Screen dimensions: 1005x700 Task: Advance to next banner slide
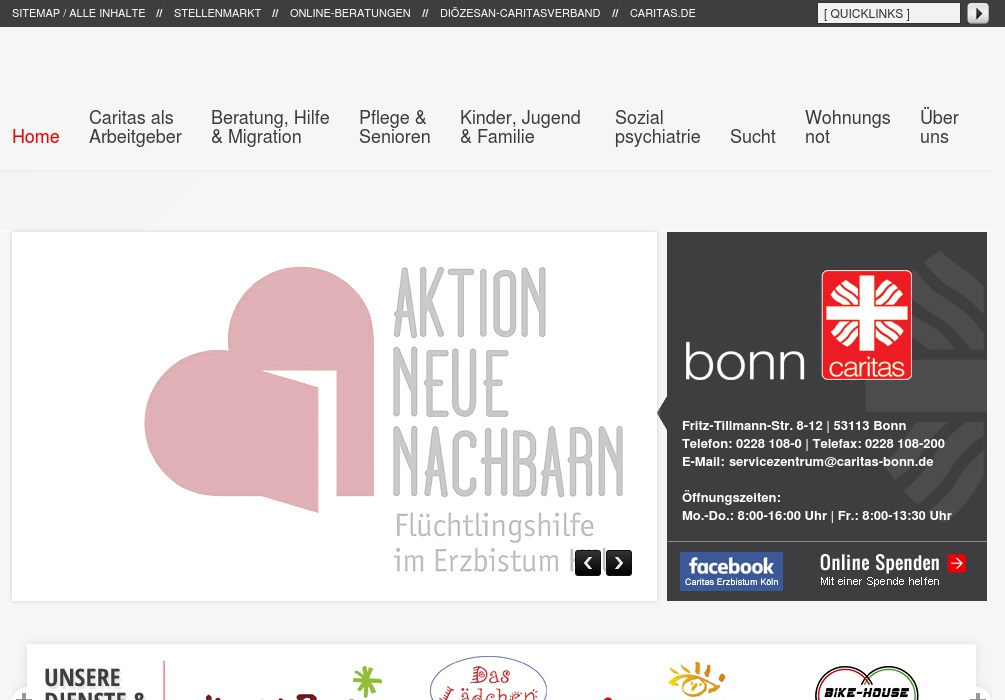[x=619, y=563]
